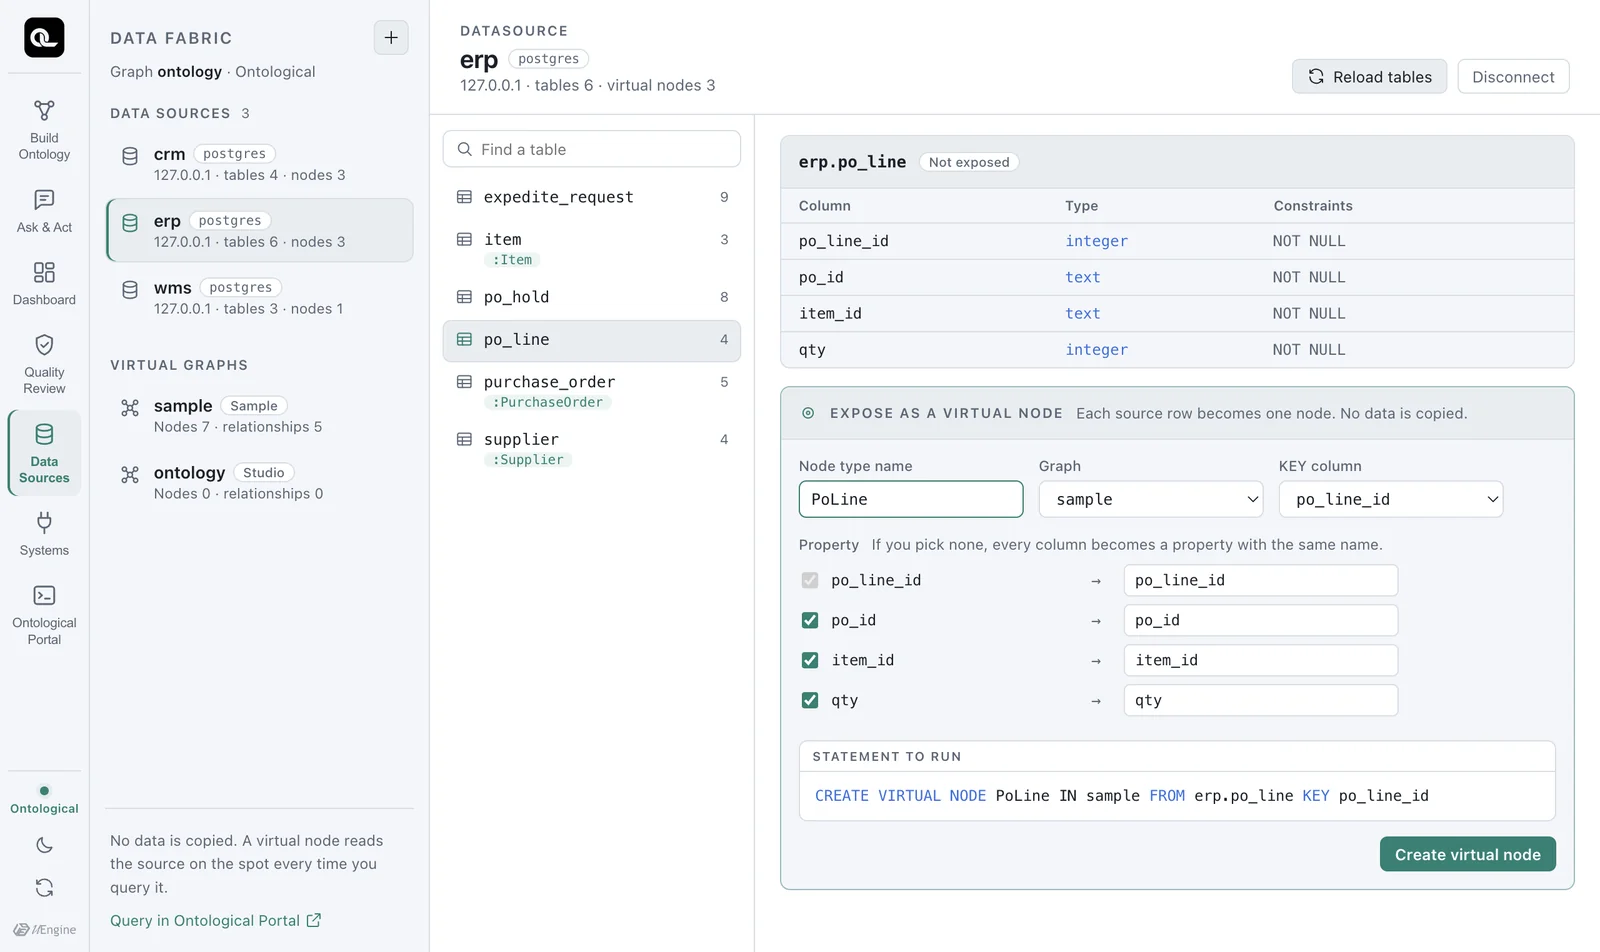Select the po_line table row
The image size is (1600, 952).
pyautogui.click(x=592, y=340)
